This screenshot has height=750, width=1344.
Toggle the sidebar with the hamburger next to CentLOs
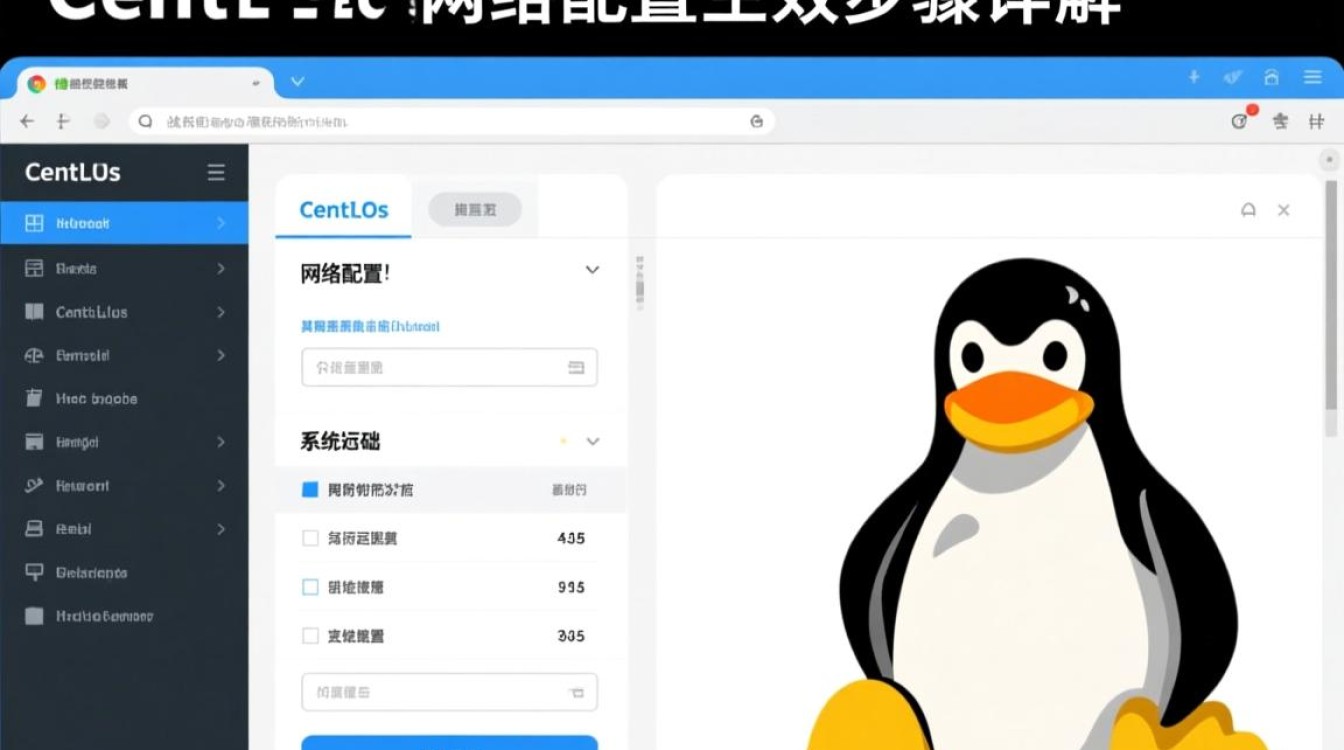pos(216,172)
